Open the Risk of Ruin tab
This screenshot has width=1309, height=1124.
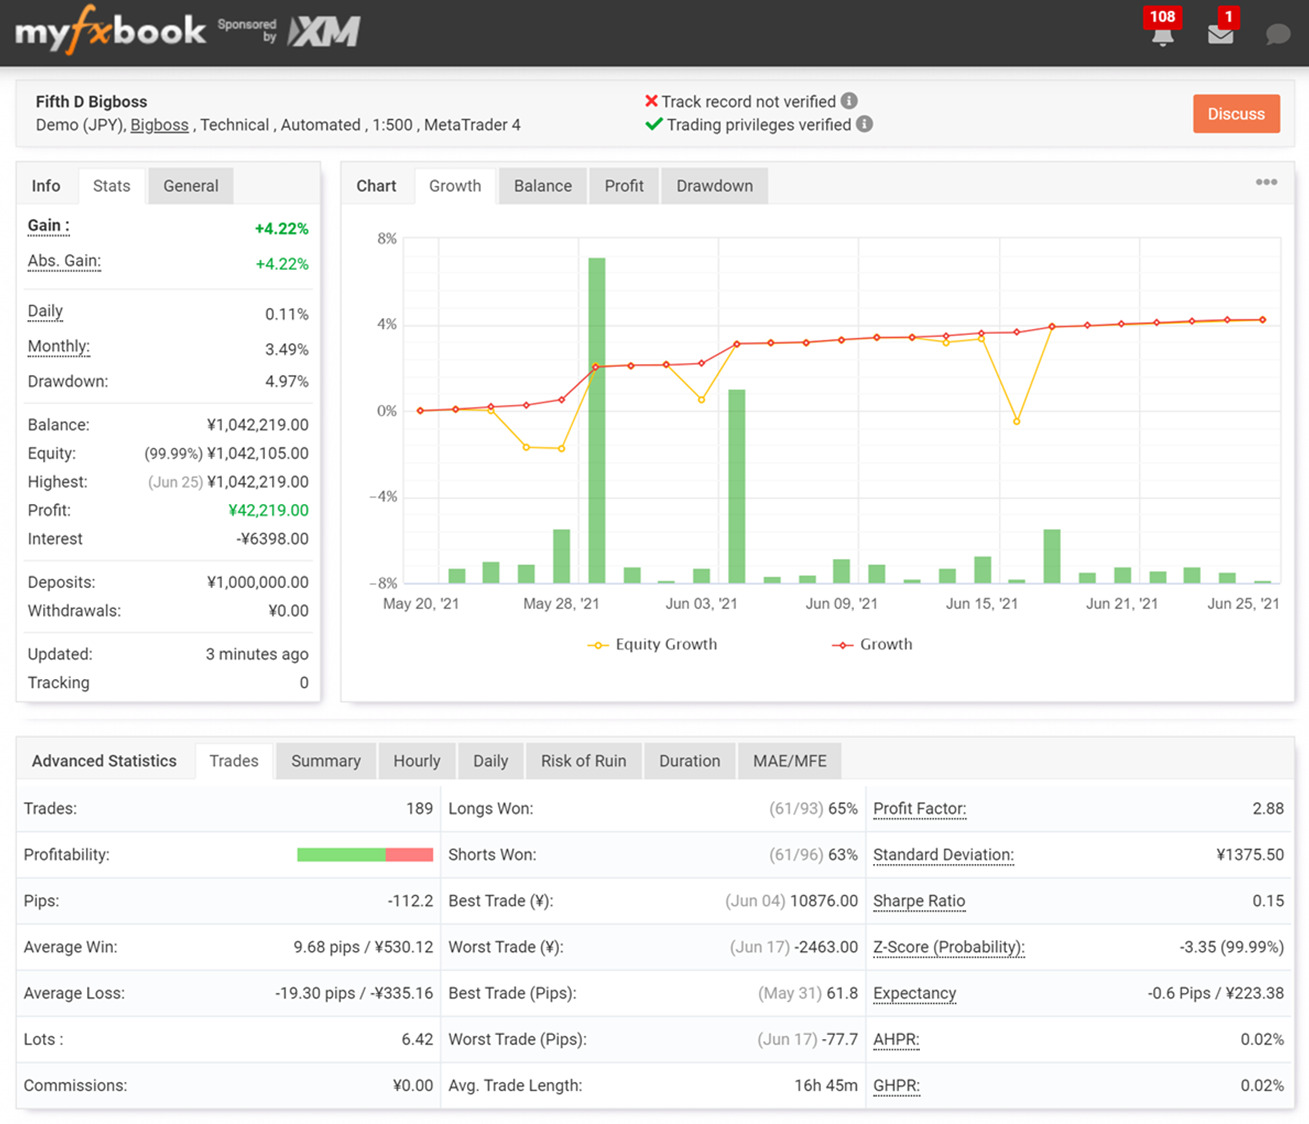583,761
